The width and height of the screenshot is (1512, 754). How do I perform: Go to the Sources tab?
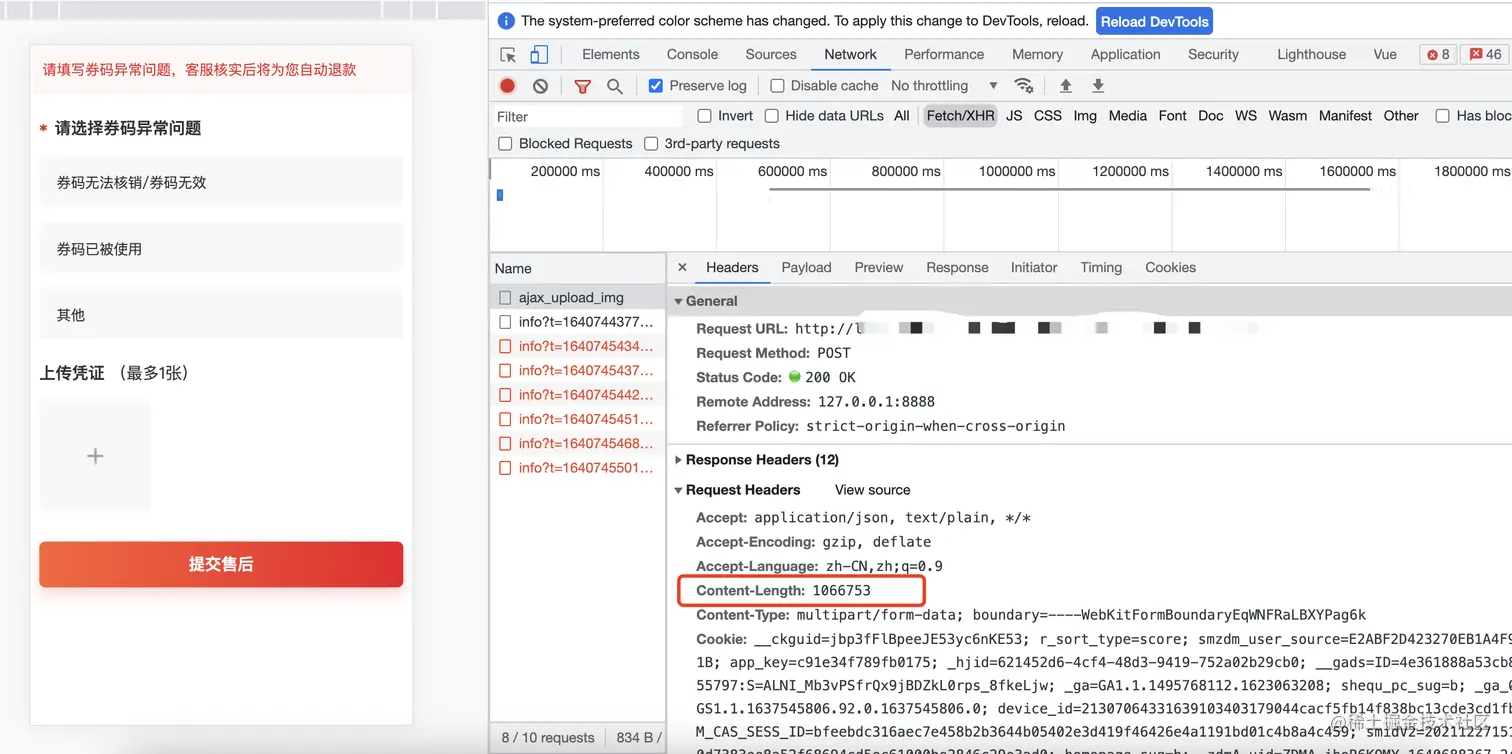point(771,55)
